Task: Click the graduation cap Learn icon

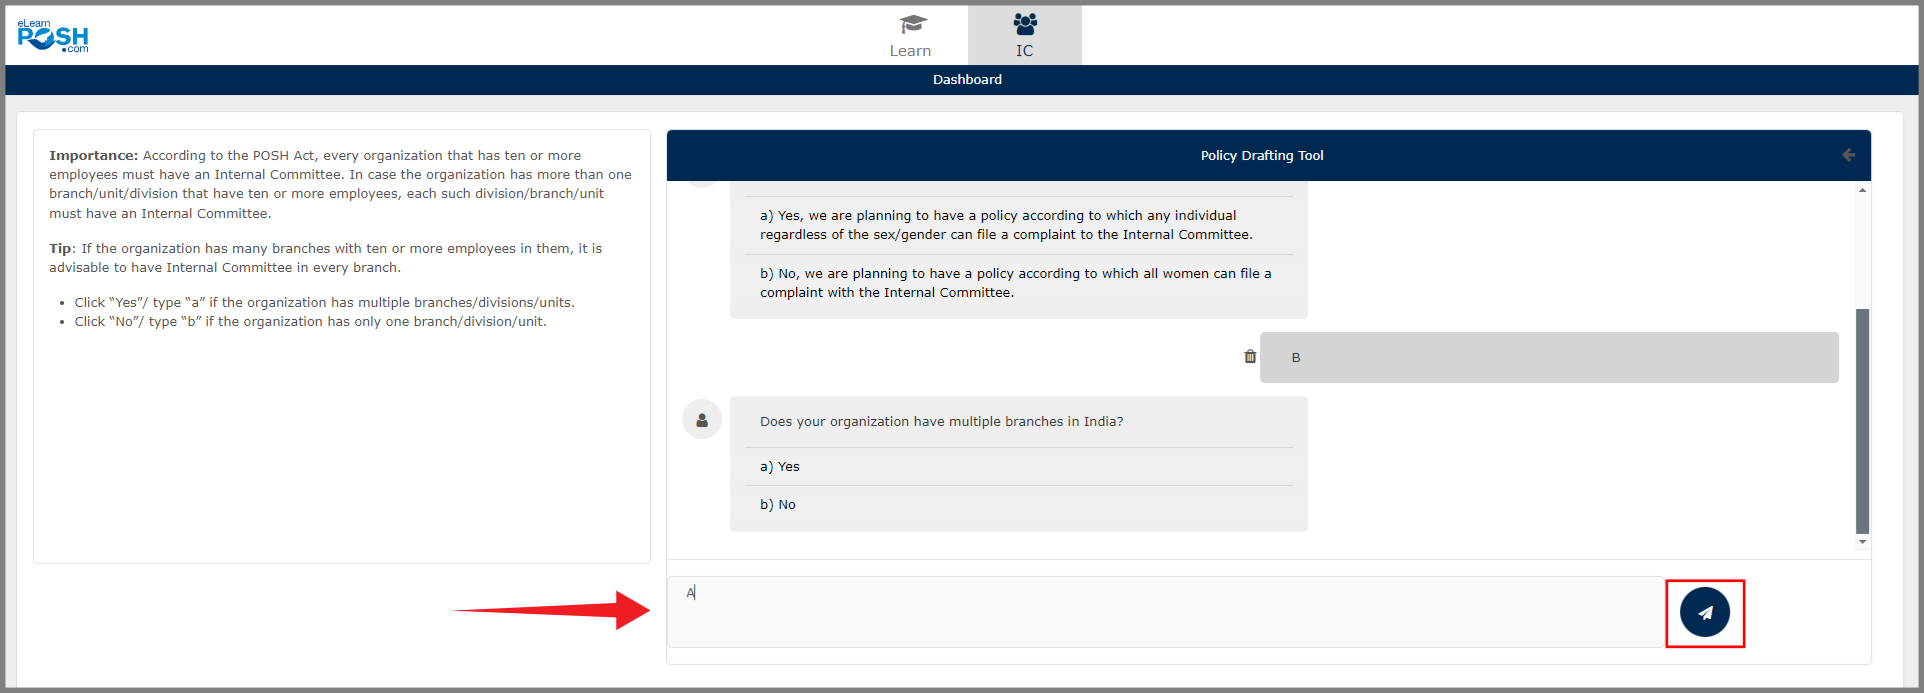Action: pyautogui.click(x=912, y=24)
